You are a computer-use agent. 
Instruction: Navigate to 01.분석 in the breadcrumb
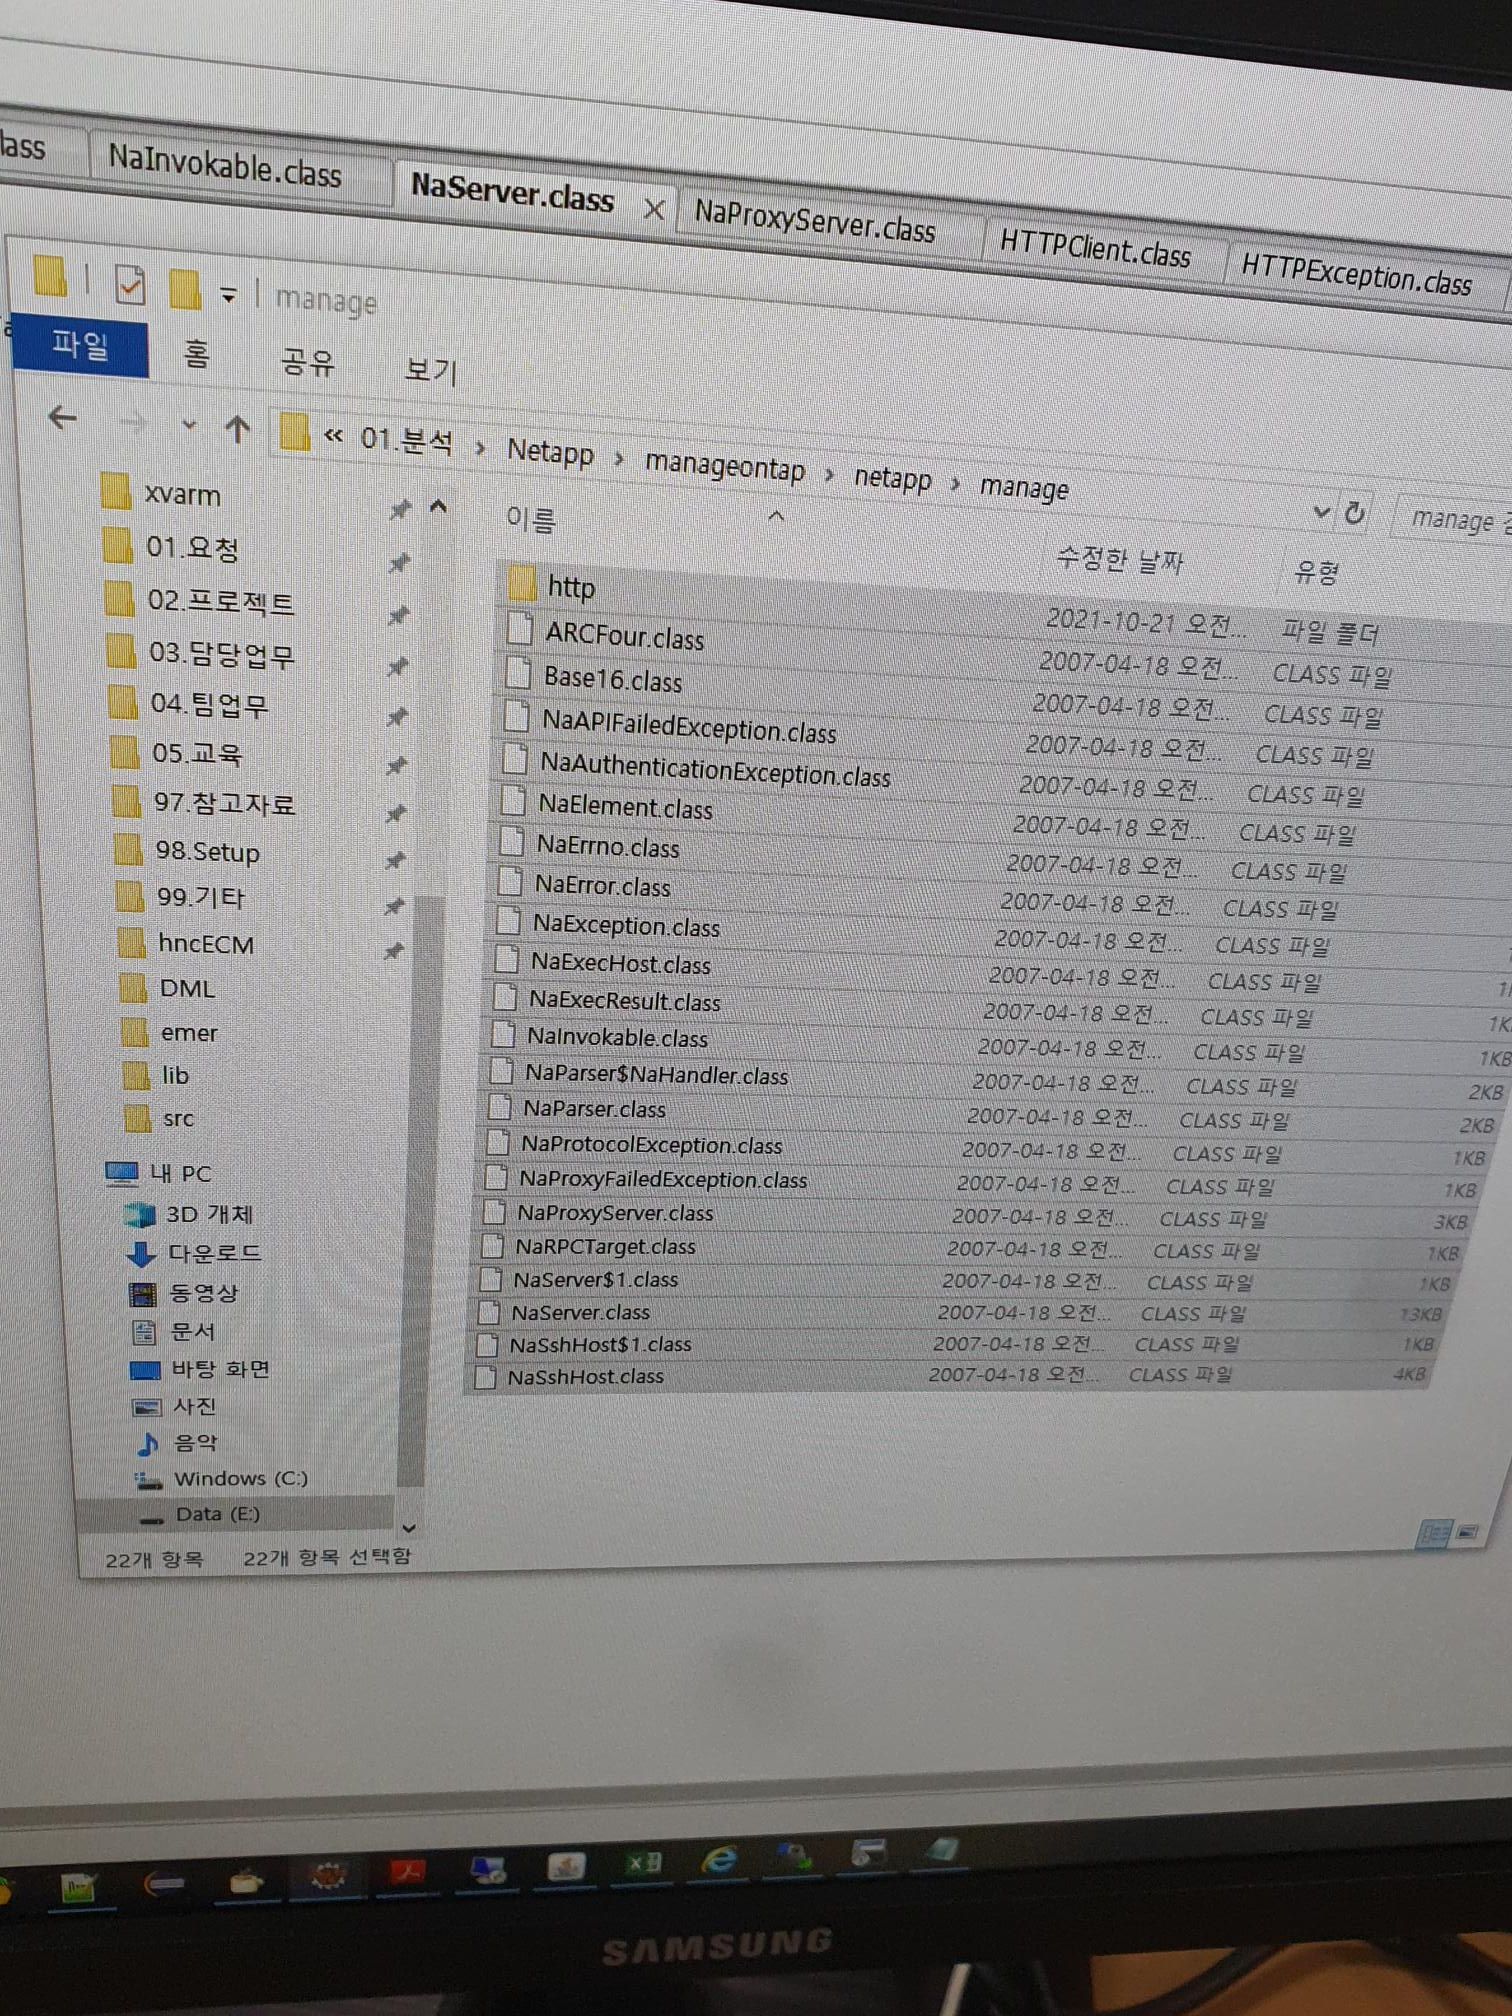click(x=407, y=440)
